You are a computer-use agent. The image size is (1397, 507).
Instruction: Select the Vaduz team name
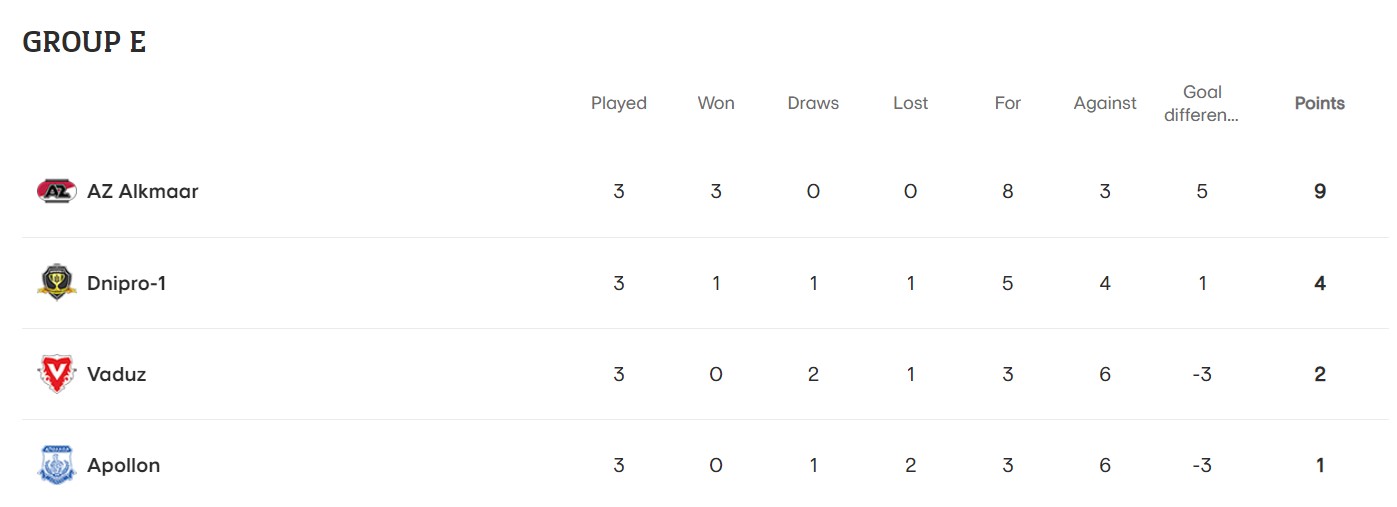(117, 375)
